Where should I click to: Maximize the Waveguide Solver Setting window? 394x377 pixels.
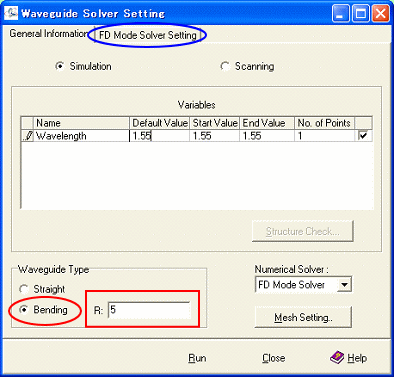click(x=361, y=14)
